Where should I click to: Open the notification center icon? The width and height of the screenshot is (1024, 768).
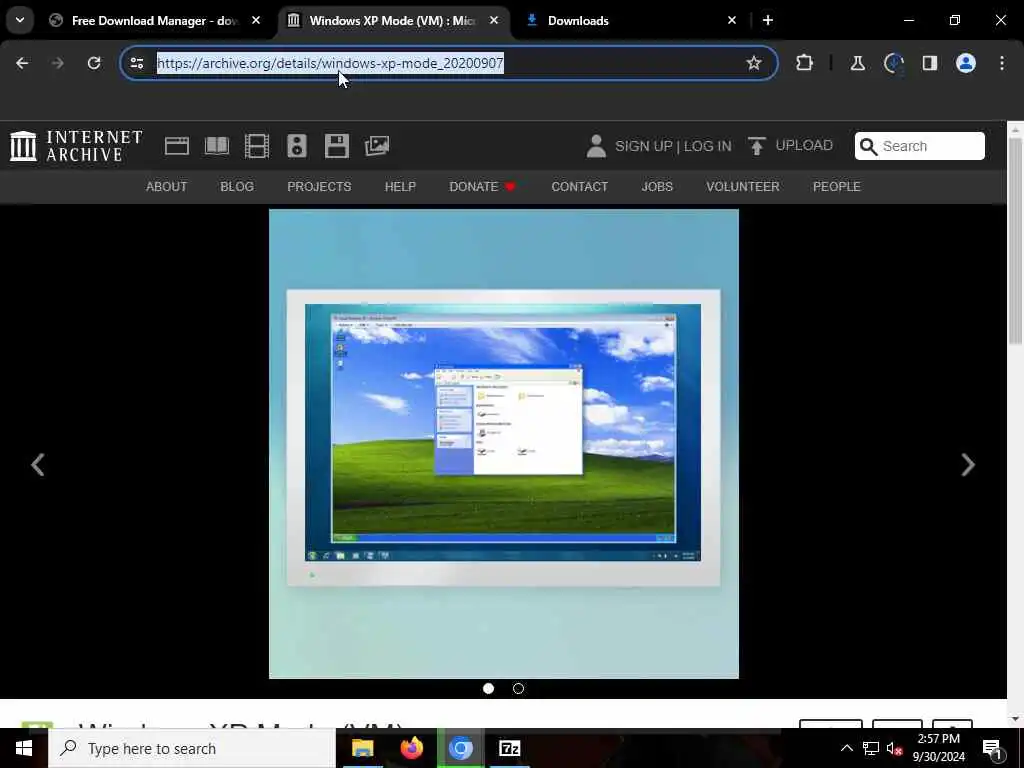993,748
